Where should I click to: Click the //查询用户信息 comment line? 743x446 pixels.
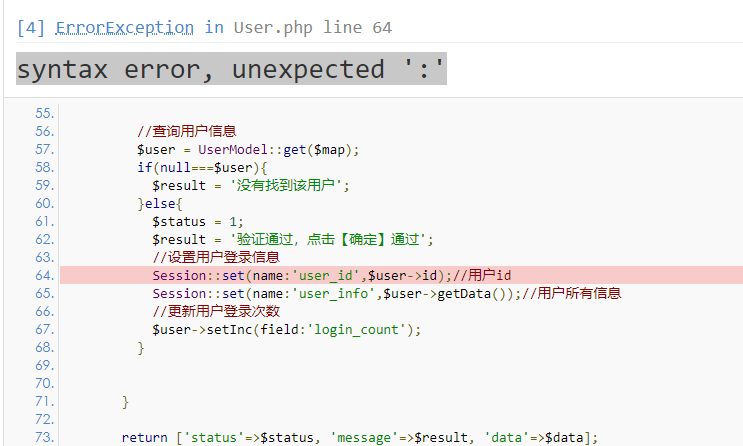[x=187, y=131]
